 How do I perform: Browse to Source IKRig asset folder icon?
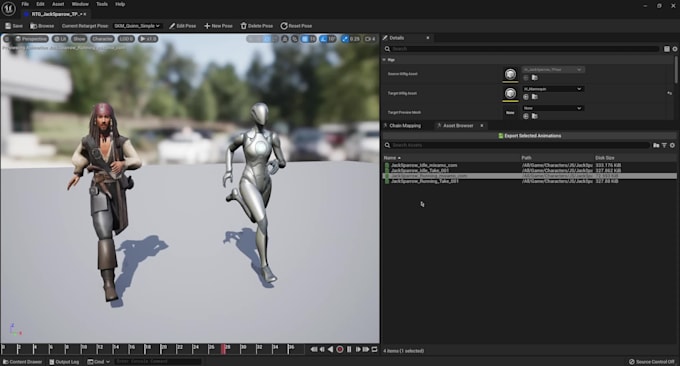(x=535, y=78)
